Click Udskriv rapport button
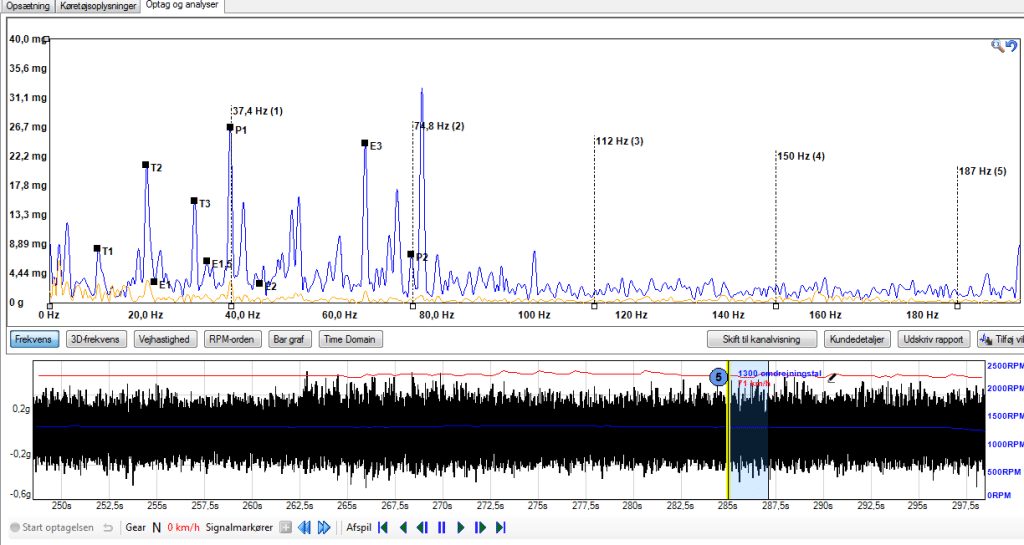1024x545 pixels. (x=933, y=339)
